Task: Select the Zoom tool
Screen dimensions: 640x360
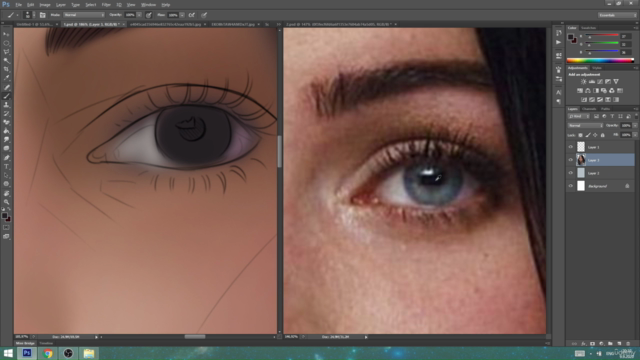Action: click(x=6, y=202)
